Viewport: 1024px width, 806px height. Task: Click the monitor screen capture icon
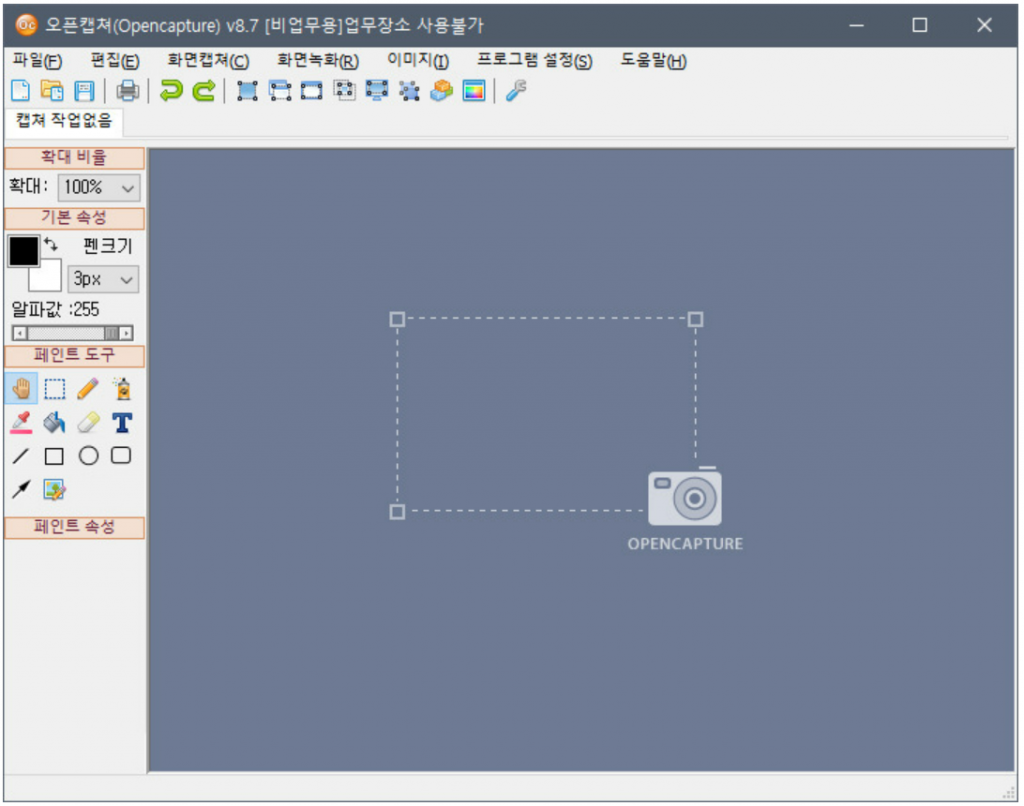[x=377, y=90]
